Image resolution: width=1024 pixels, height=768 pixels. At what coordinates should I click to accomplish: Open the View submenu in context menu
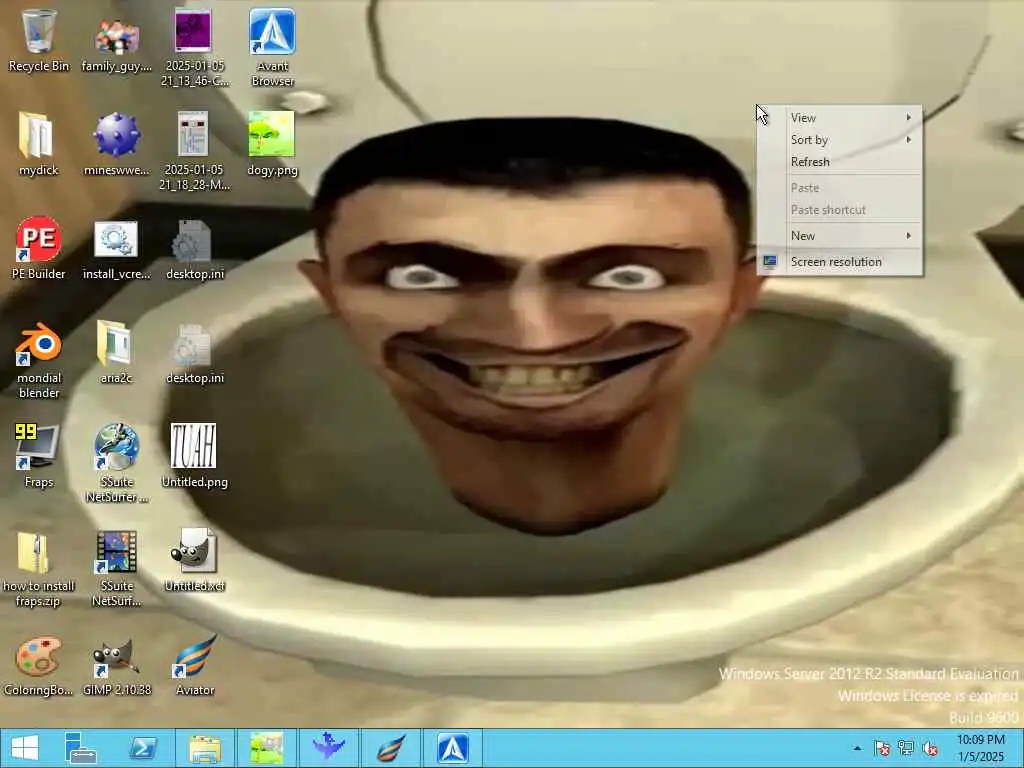coord(840,118)
